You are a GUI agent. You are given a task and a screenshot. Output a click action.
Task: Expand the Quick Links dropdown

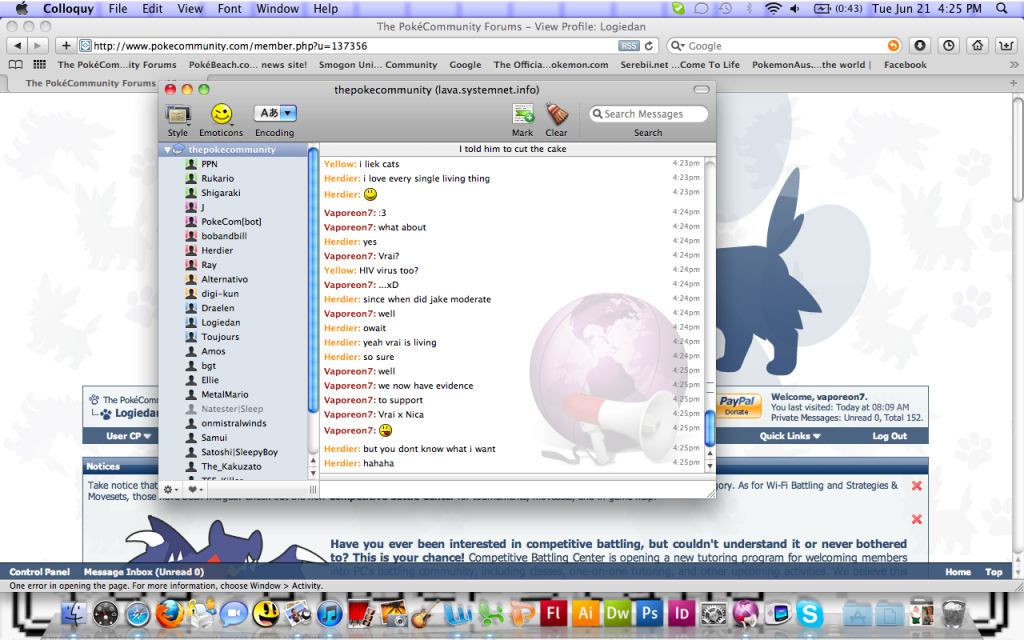coord(790,436)
